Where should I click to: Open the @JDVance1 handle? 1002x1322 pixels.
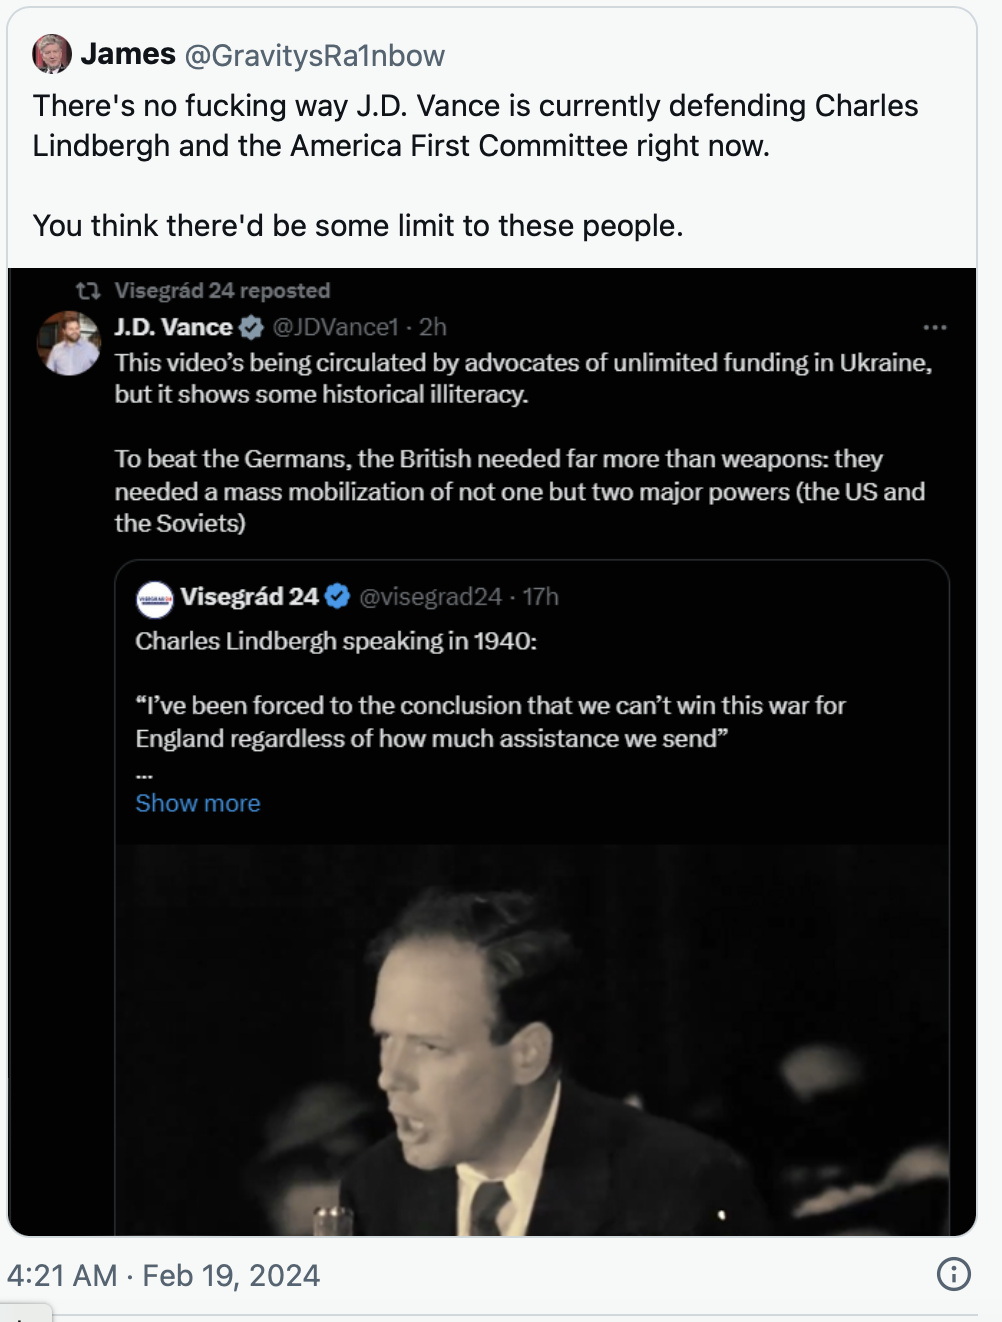tap(335, 327)
